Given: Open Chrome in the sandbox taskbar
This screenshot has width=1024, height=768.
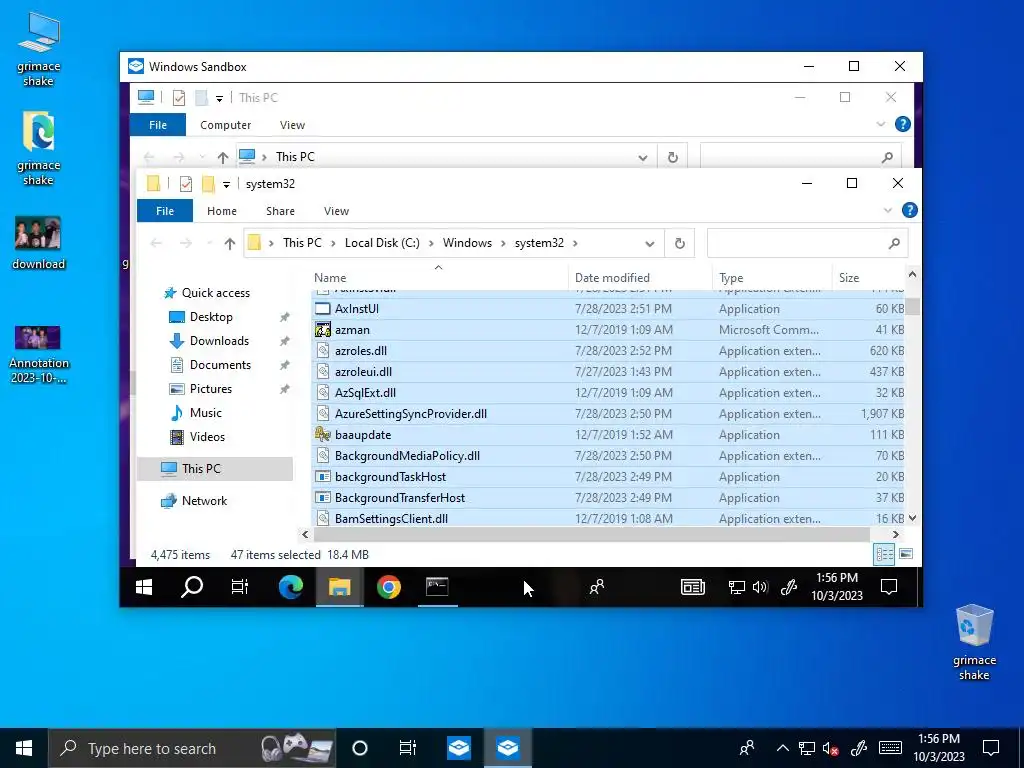Looking at the screenshot, I should tap(389, 587).
